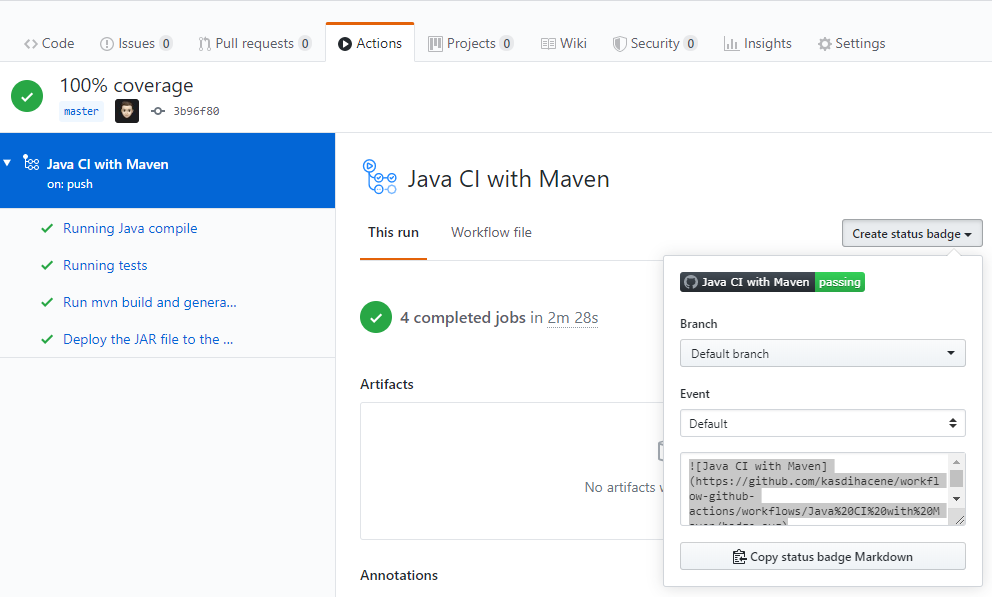Open the Issues tab
992x597 pixels.
[x=135, y=43]
